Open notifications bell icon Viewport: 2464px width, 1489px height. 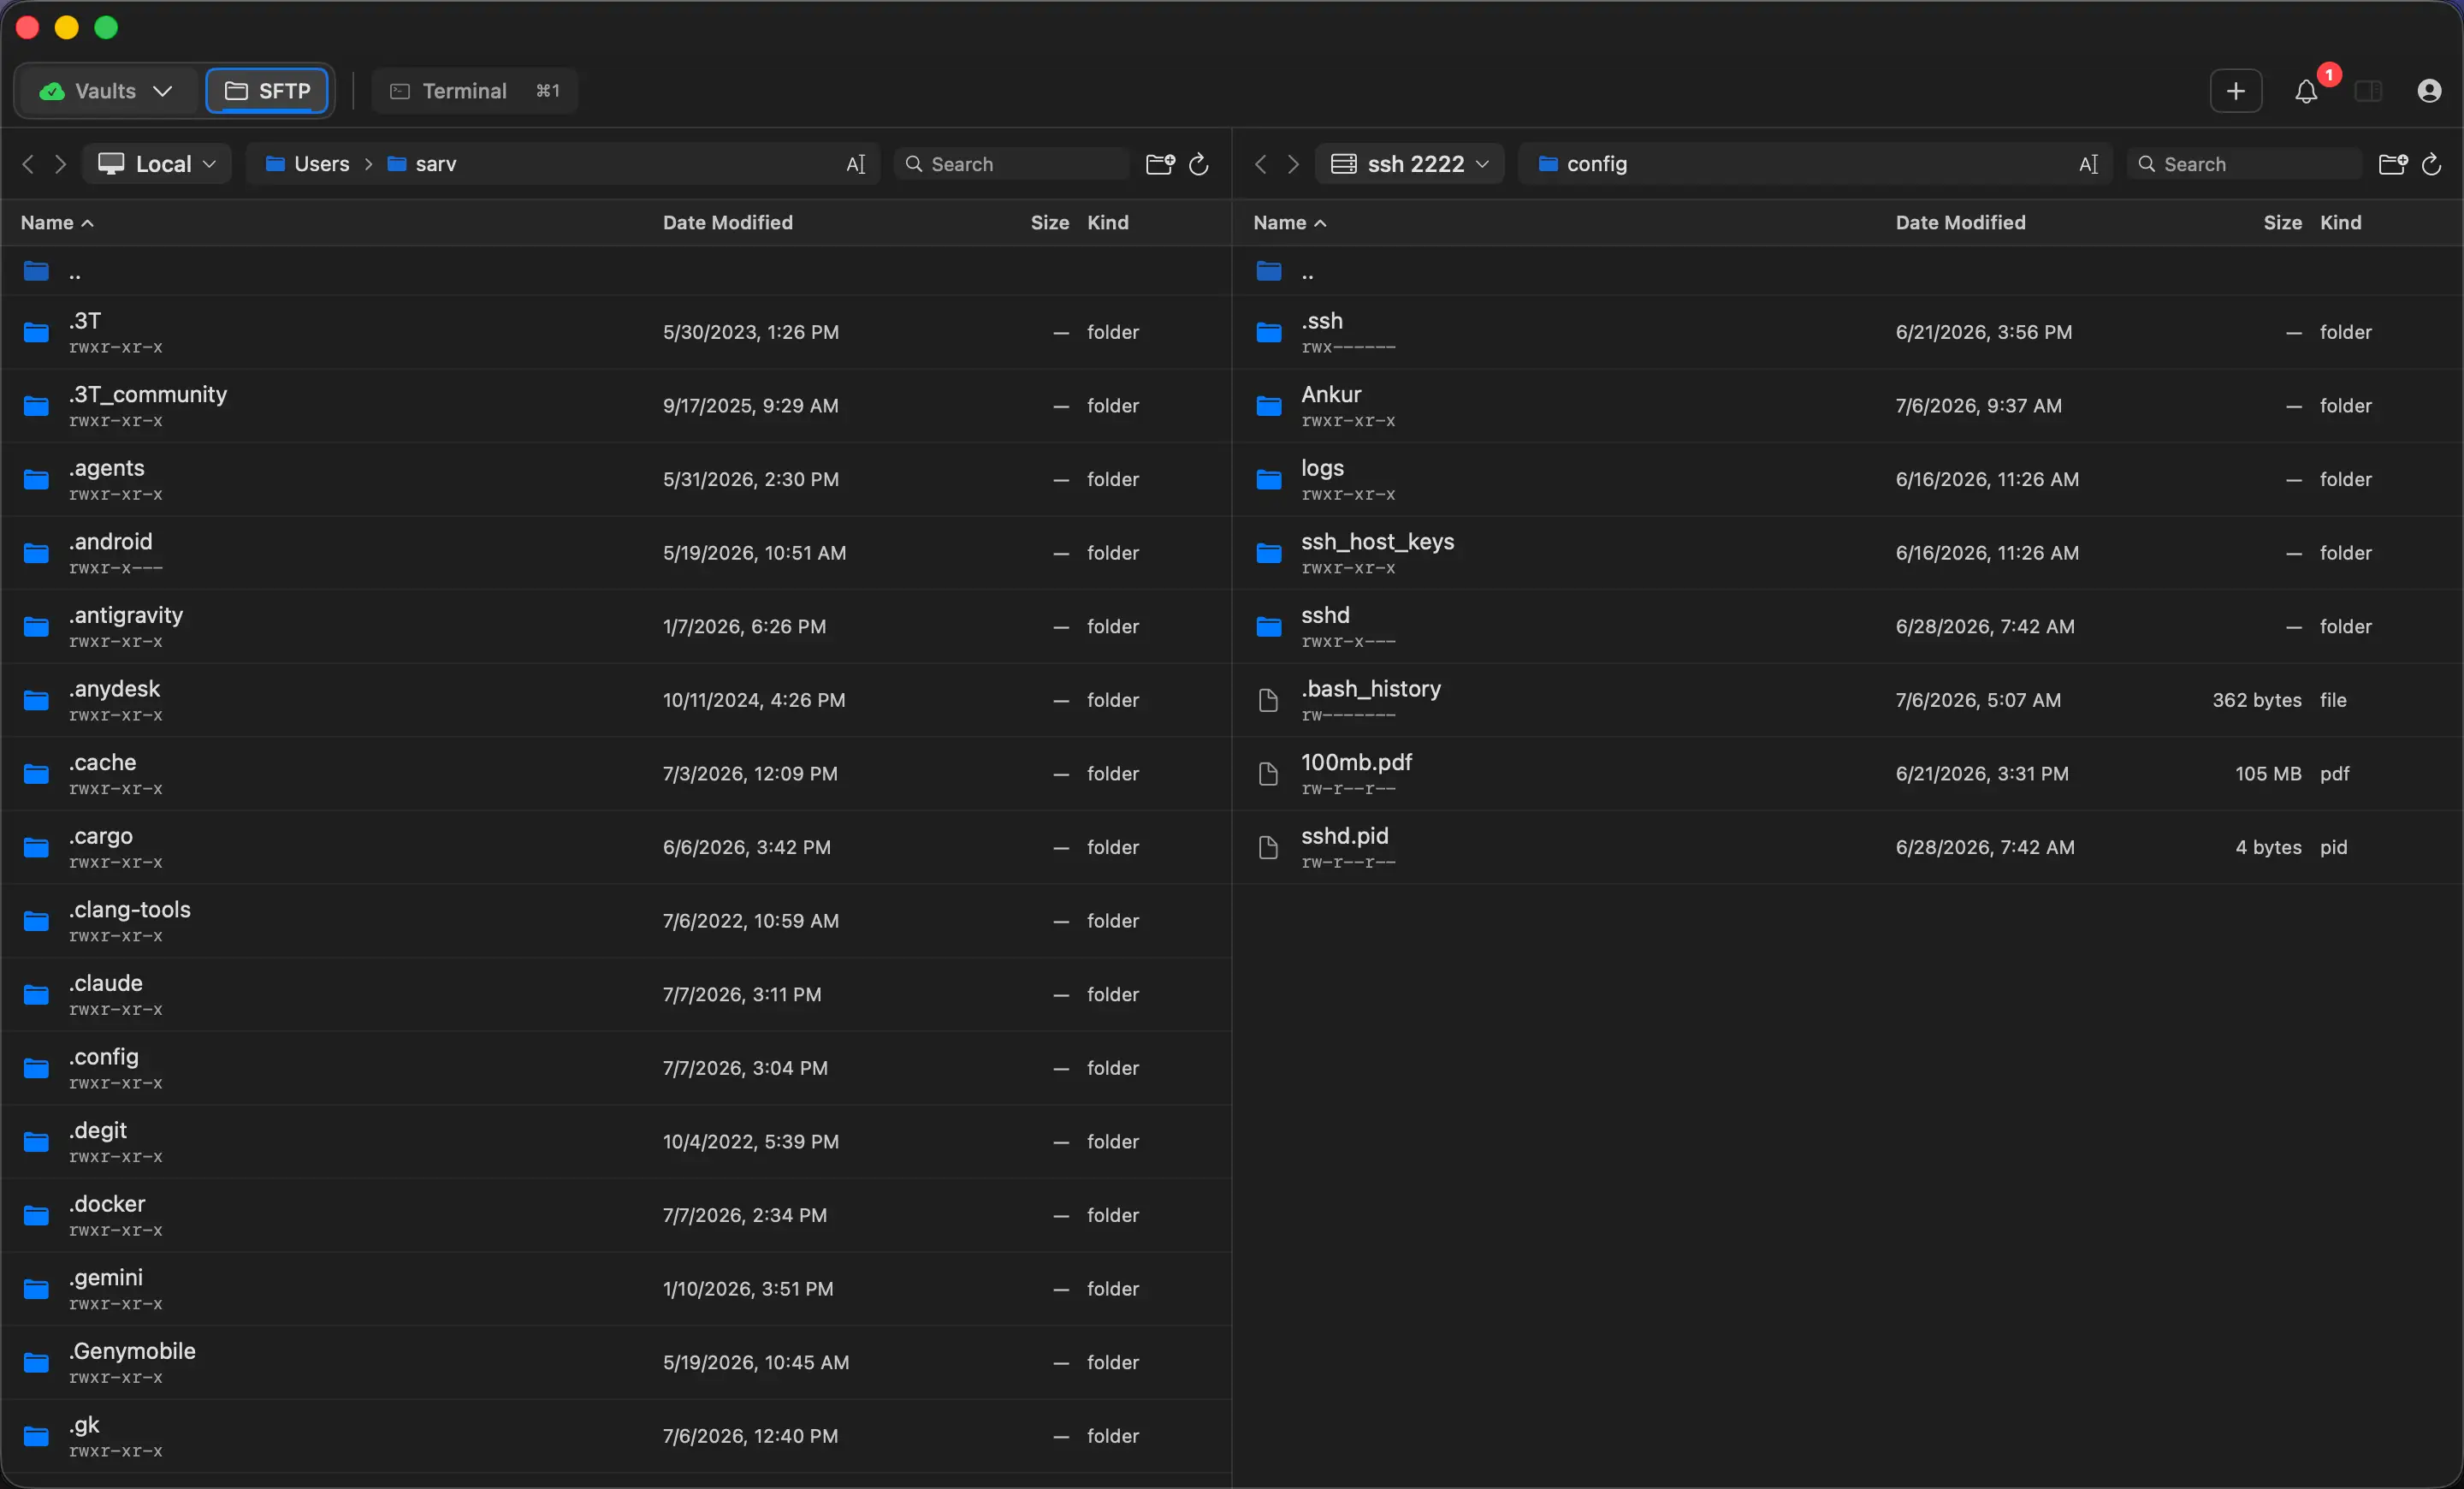(x=2306, y=91)
